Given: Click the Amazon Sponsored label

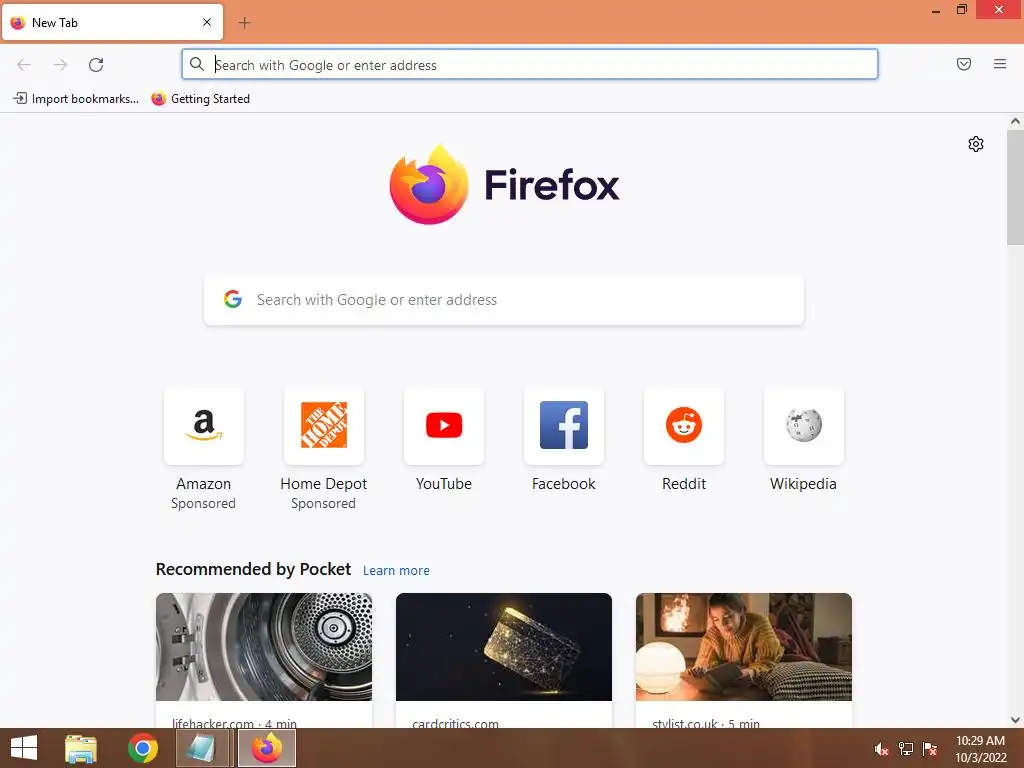Looking at the screenshot, I should click(x=203, y=504).
